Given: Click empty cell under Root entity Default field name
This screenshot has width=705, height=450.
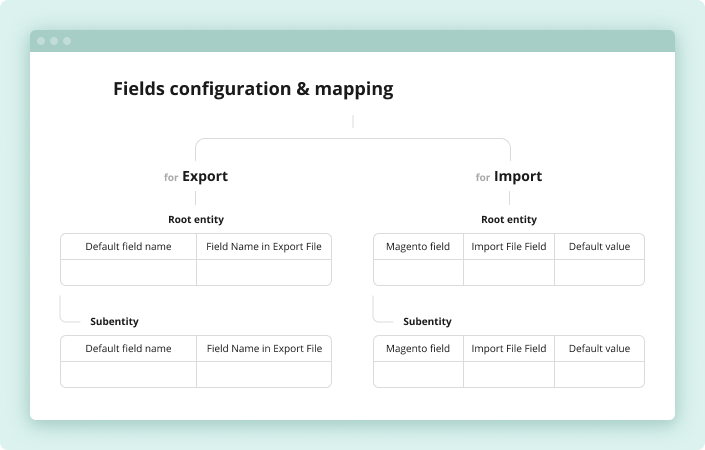Looking at the screenshot, I should (x=128, y=272).
